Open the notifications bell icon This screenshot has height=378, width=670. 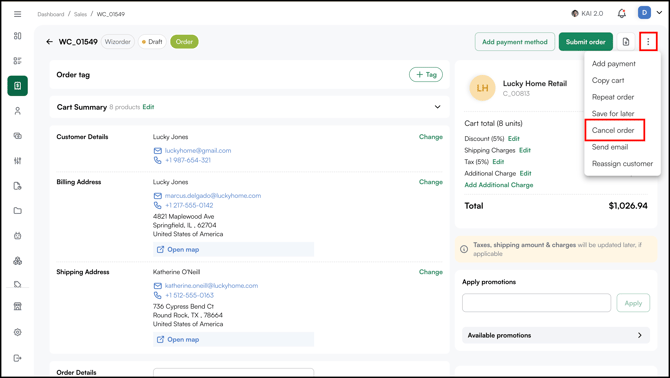[622, 14]
